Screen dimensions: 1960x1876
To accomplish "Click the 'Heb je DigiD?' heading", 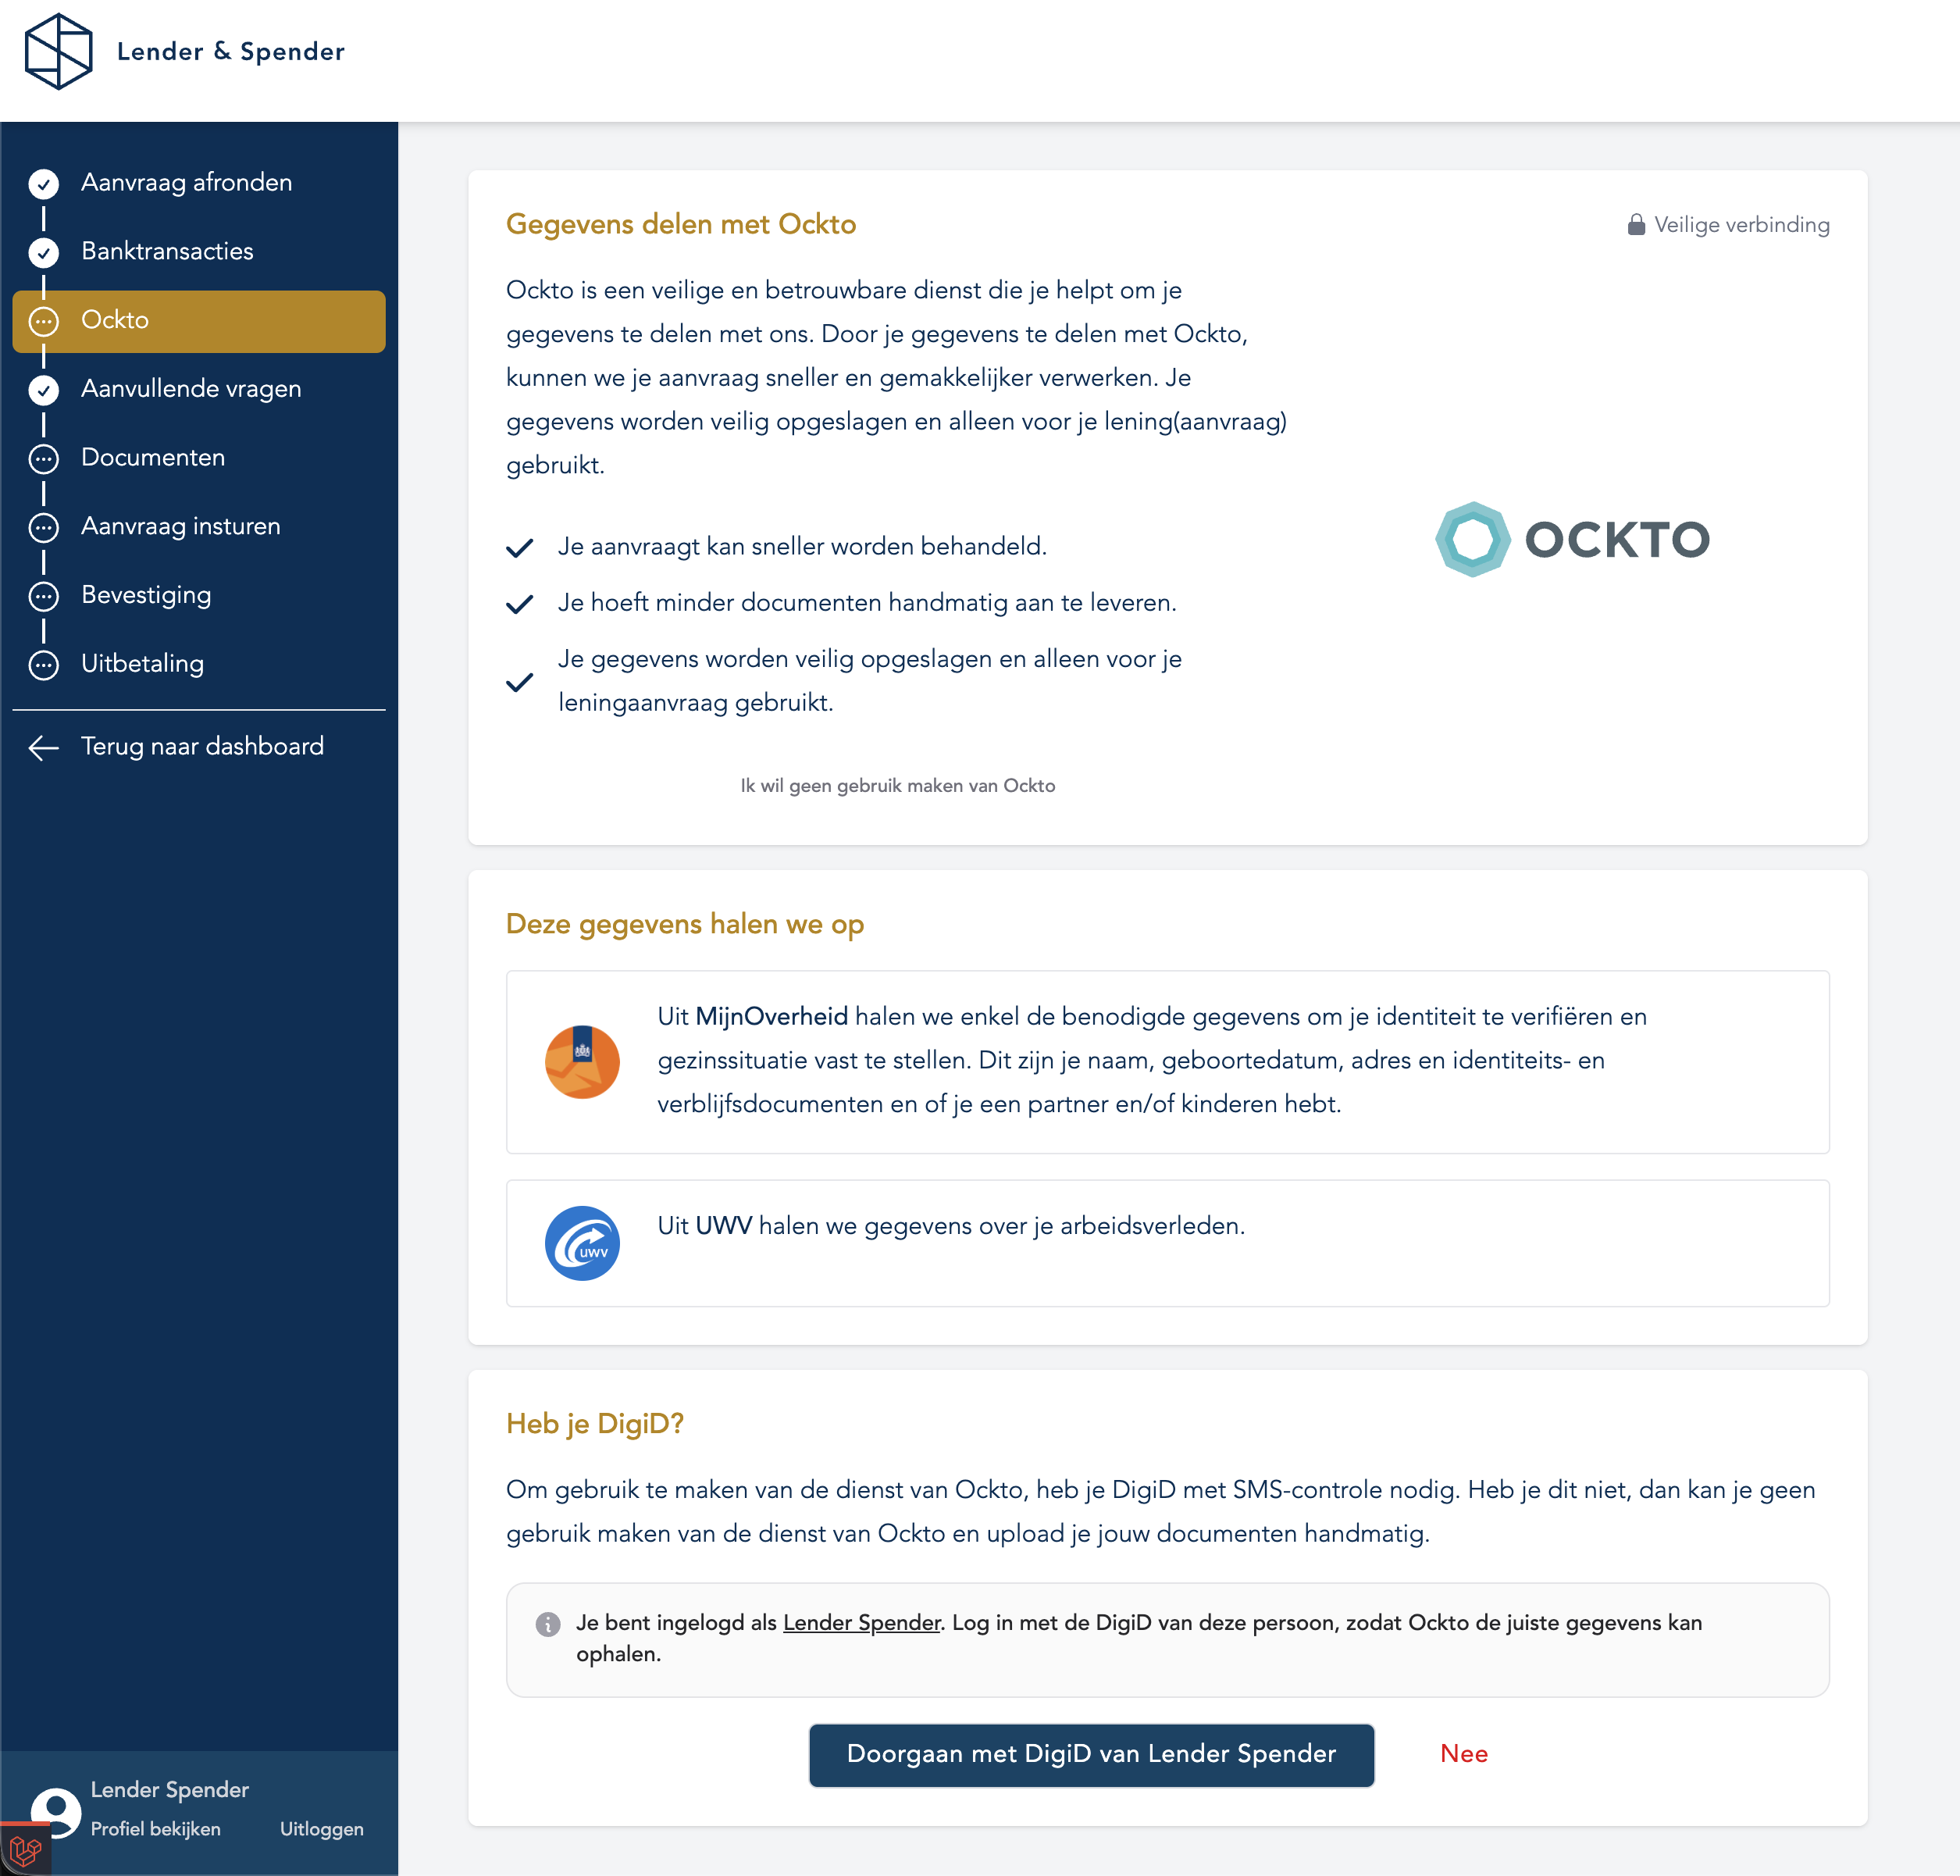I will click(595, 1424).
